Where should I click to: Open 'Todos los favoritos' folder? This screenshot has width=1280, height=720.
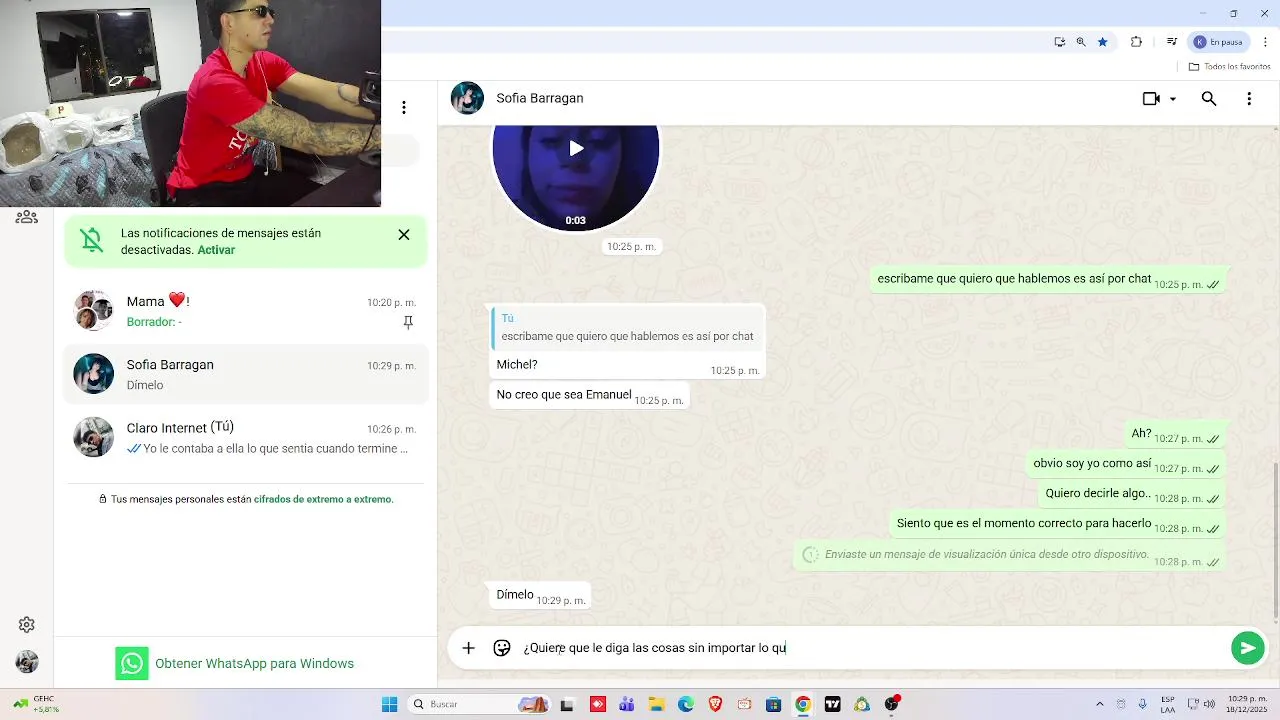(1229, 67)
